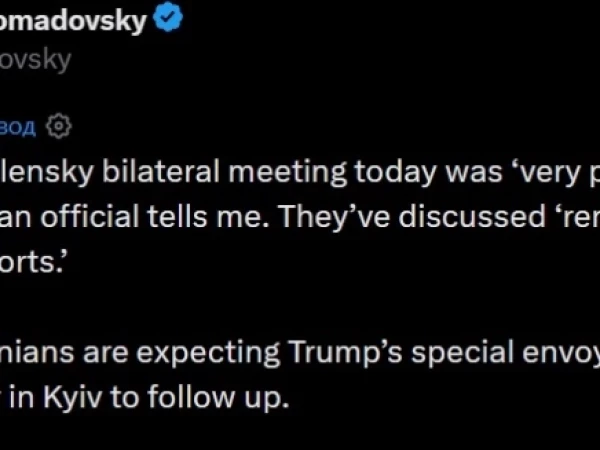
Task: Click the word "Trump's" in the second paragraph
Action: point(345,352)
